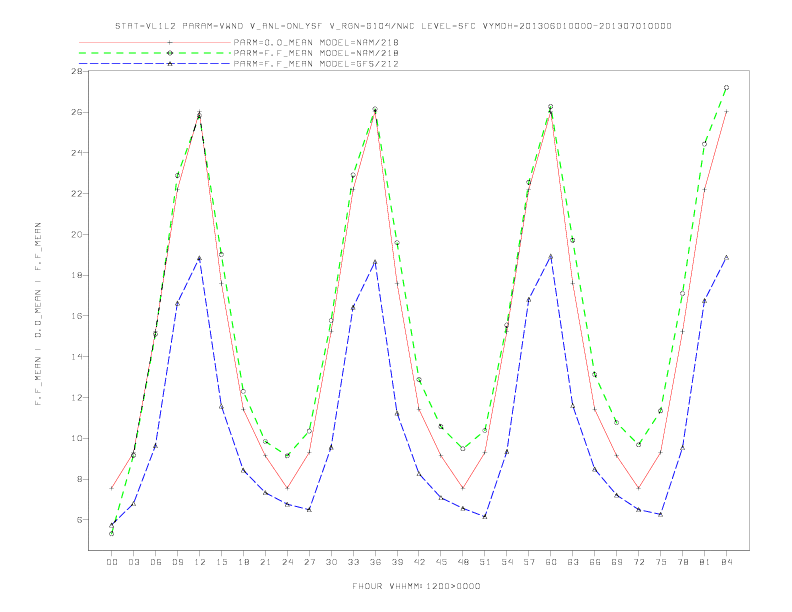Select the legend entry PARM=O.O_MEAN MODEL=NAM/218

tap(316, 42)
